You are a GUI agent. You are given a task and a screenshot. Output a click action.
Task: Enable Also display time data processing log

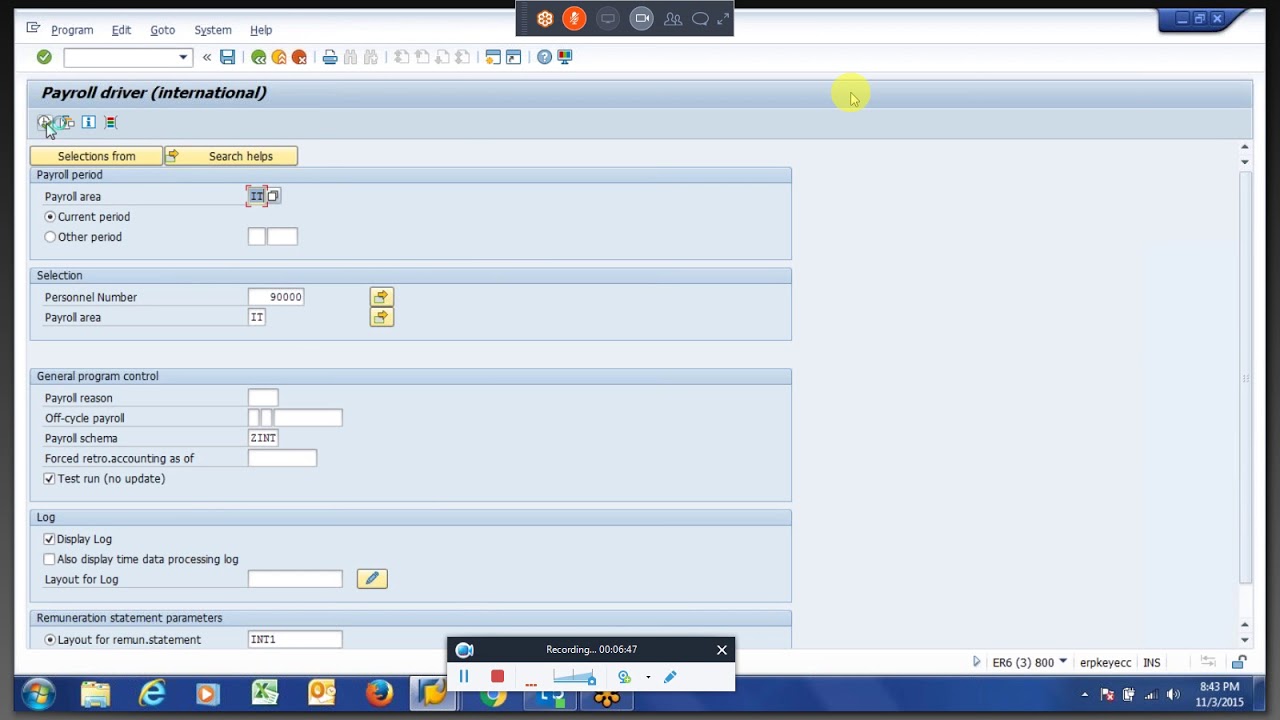click(x=49, y=559)
